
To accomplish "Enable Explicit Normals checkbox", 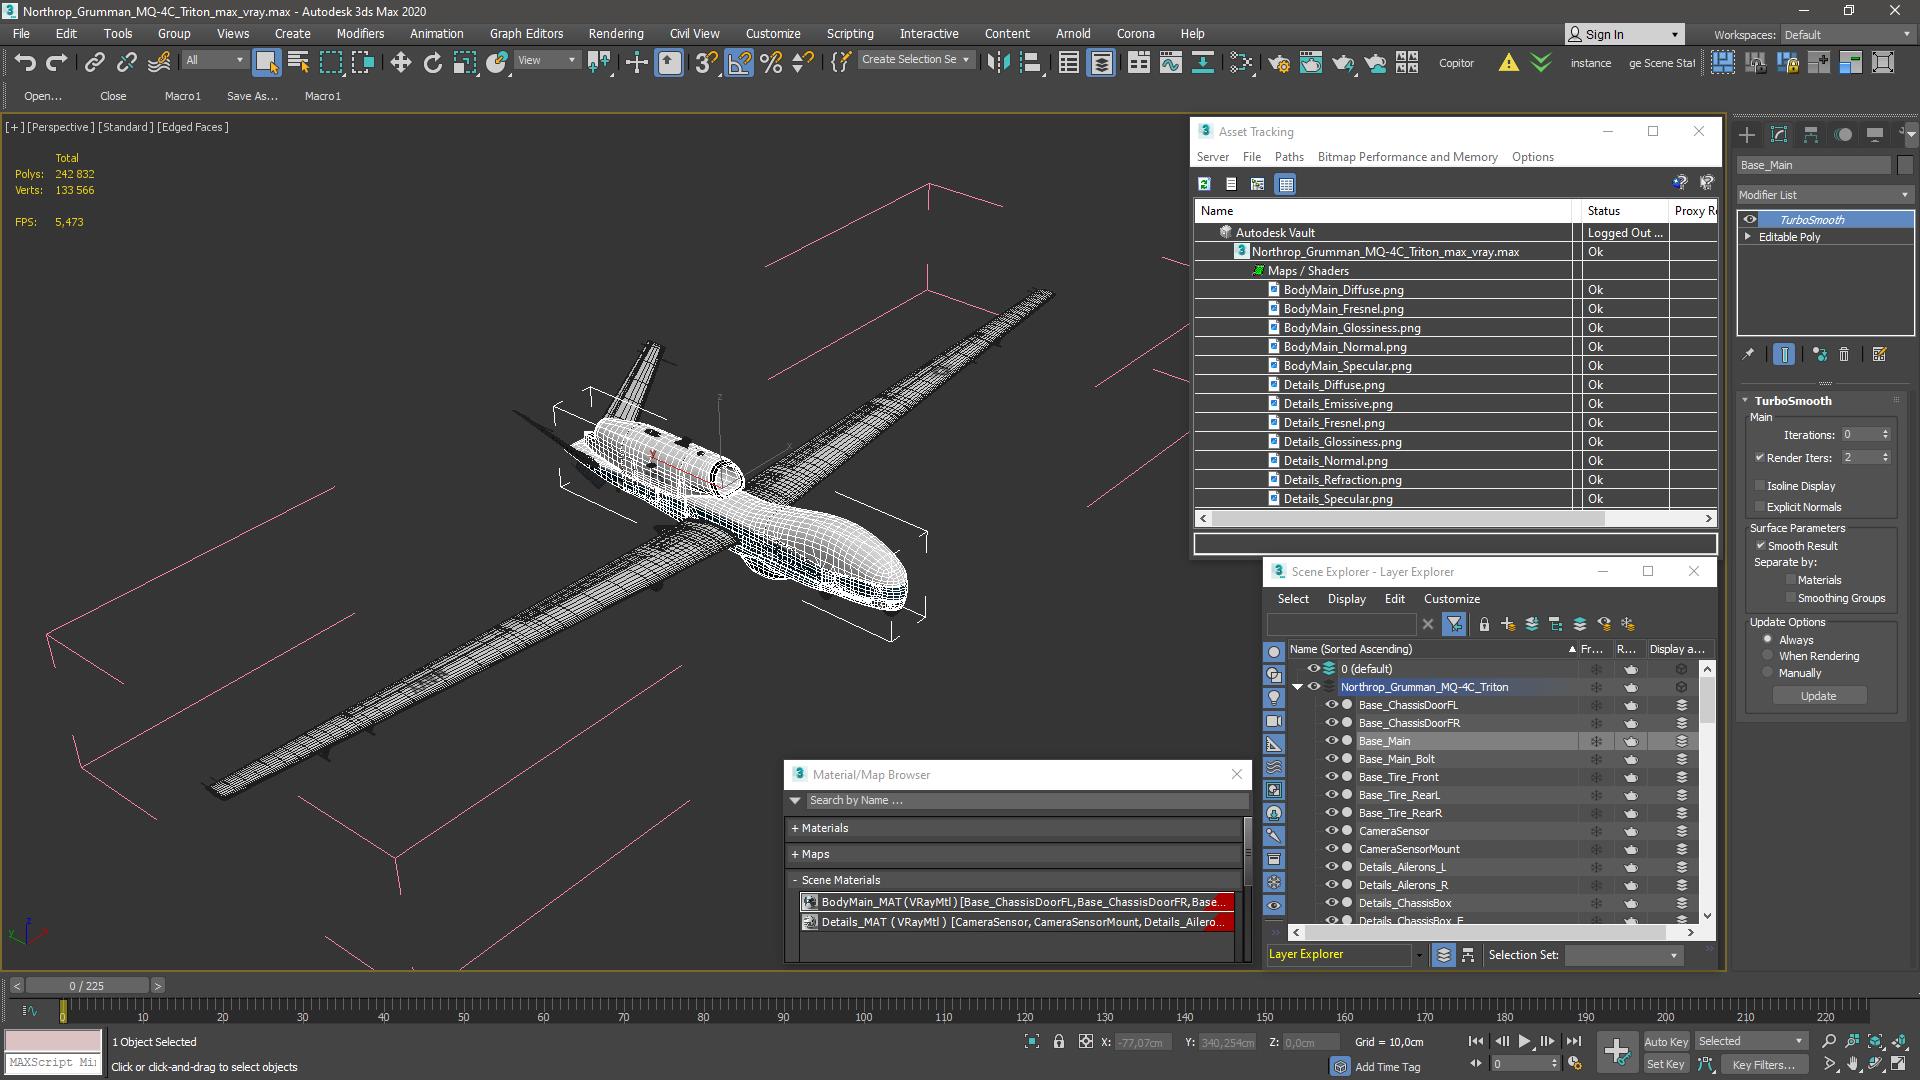I will pyautogui.click(x=1760, y=507).
